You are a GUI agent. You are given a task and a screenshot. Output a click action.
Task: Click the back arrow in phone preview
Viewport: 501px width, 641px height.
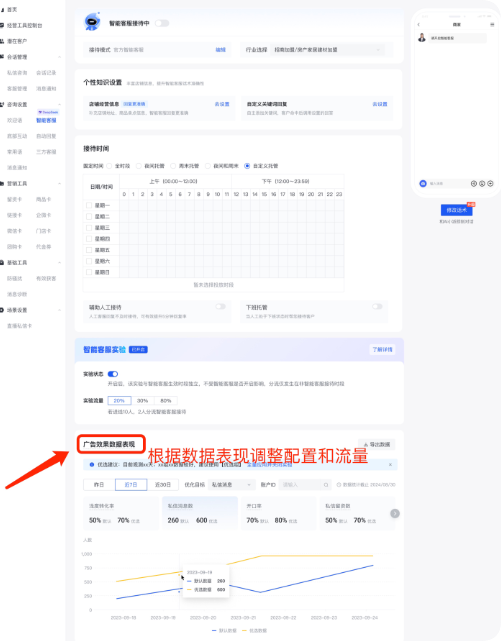pos(418,25)
